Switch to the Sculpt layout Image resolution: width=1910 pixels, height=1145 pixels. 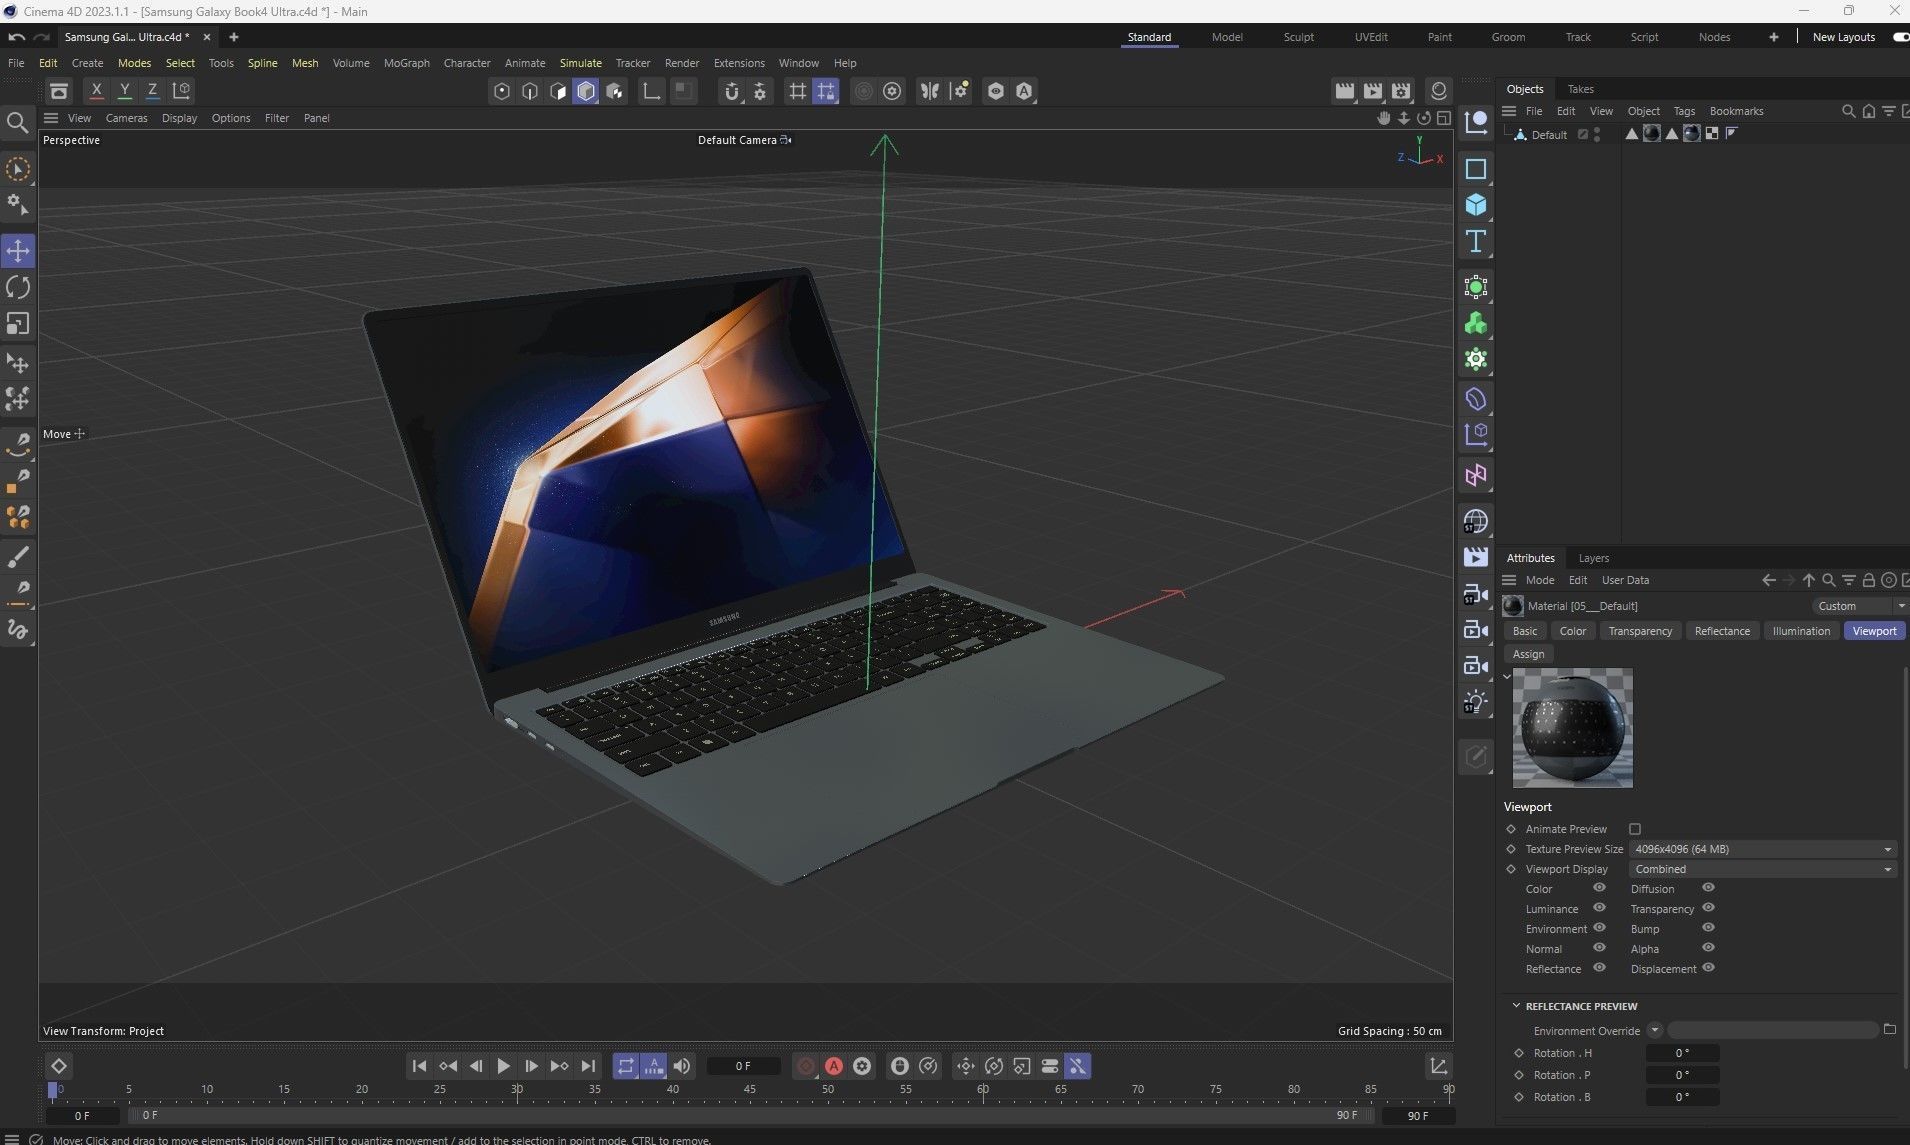click(1298, 37)
